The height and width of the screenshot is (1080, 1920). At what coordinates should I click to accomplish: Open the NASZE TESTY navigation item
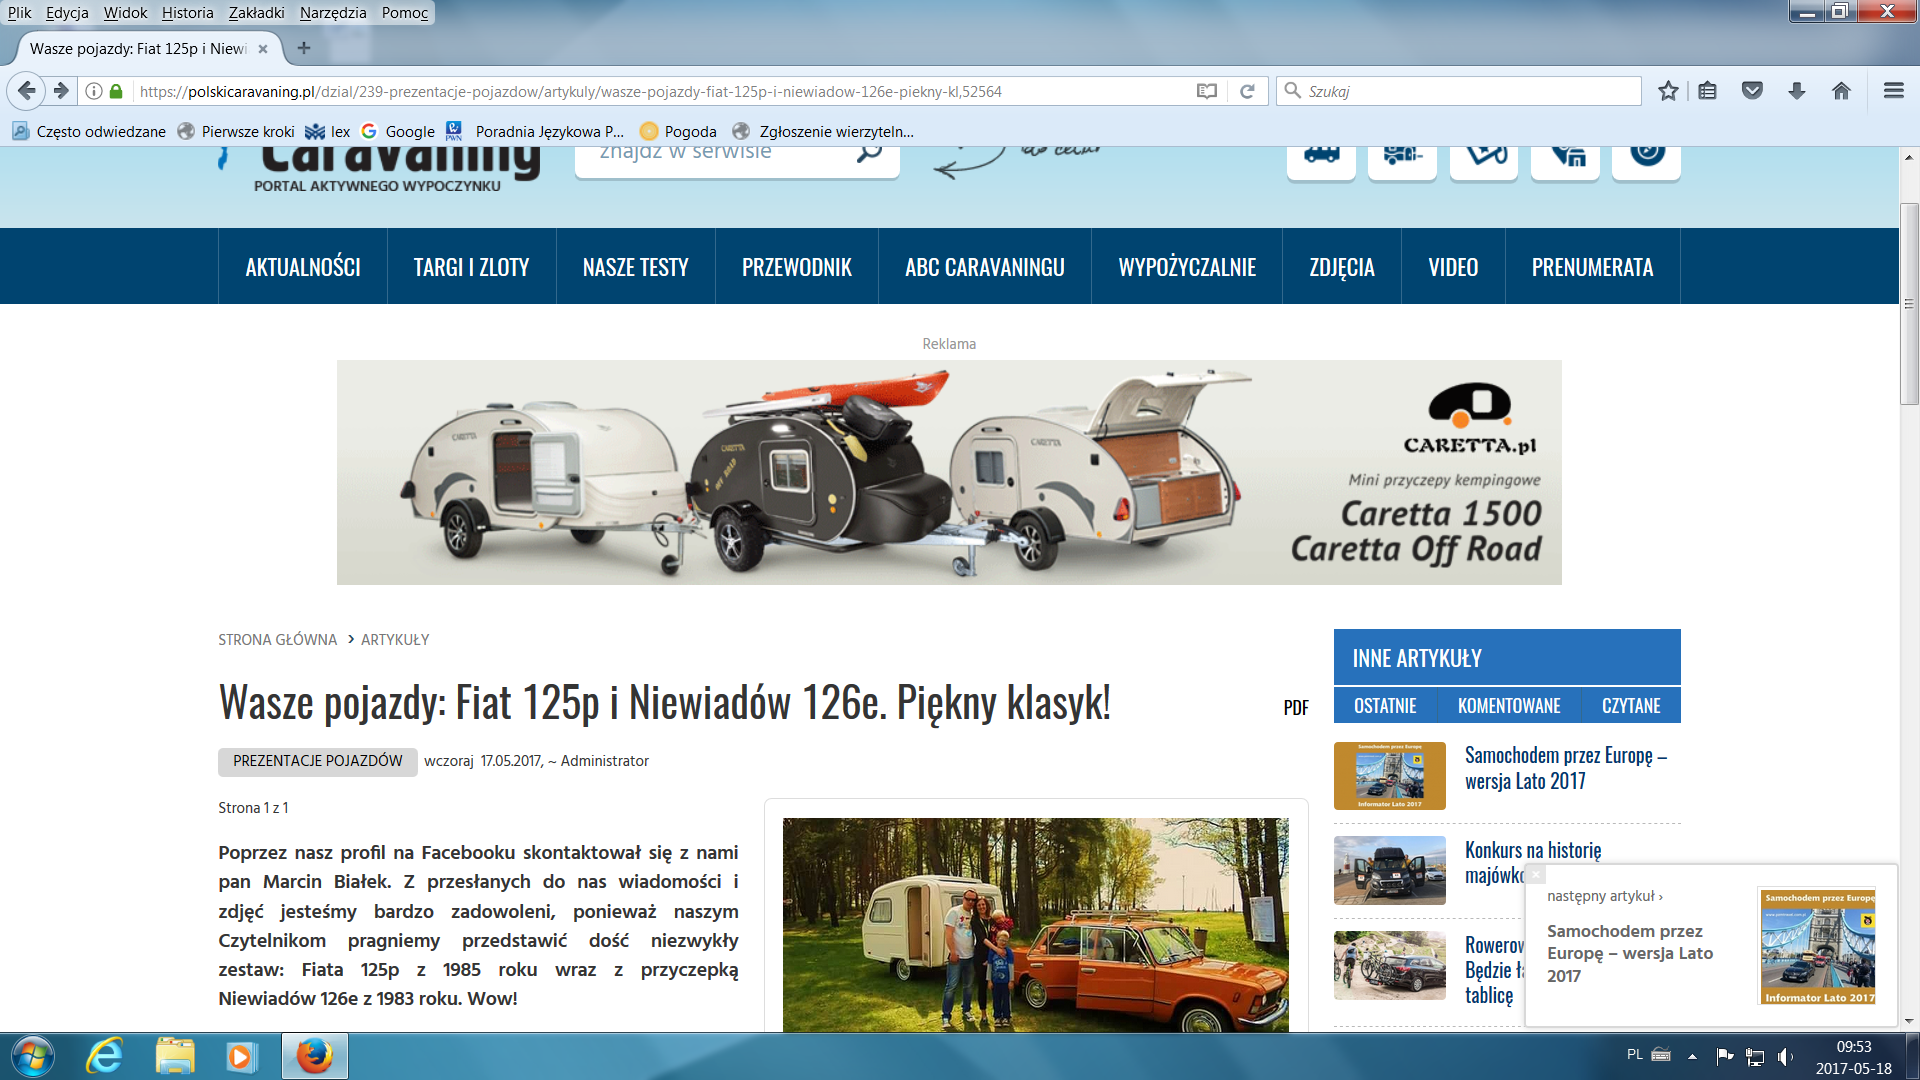point(636,267)
